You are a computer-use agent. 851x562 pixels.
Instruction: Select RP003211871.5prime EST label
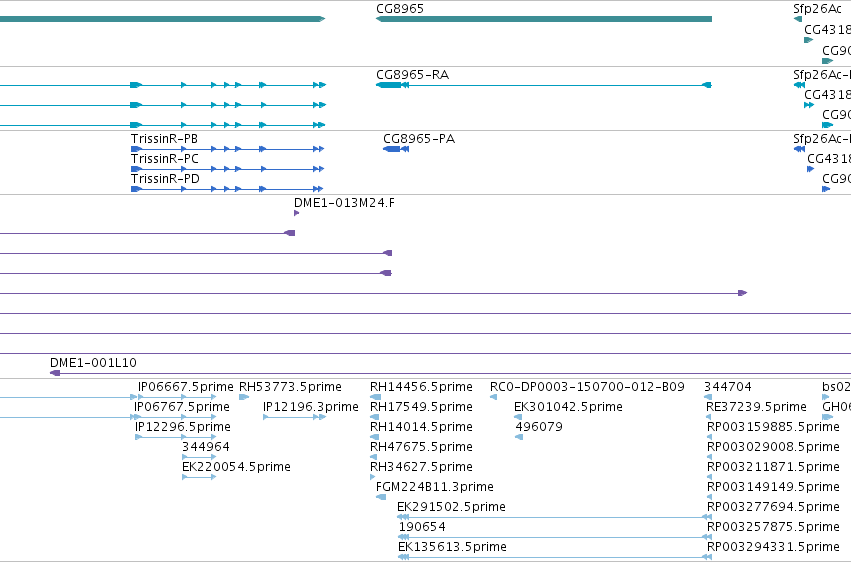coord(773,468)
